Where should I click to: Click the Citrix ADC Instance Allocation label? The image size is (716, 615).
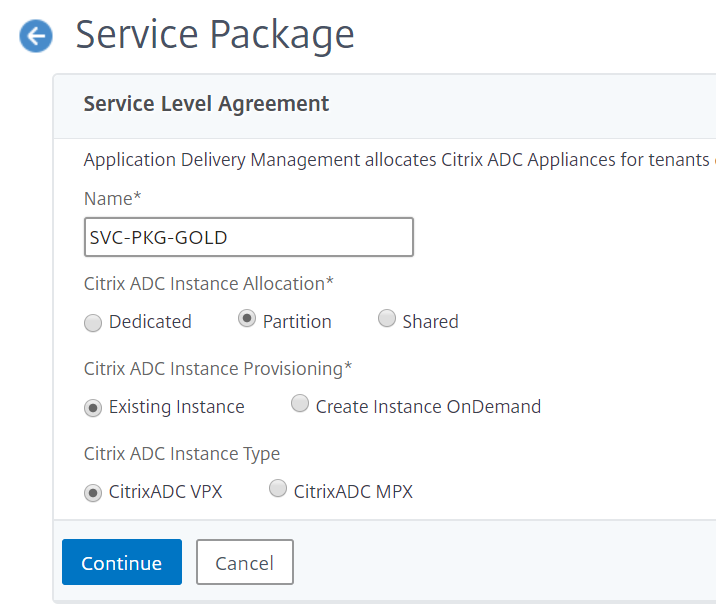209,284
